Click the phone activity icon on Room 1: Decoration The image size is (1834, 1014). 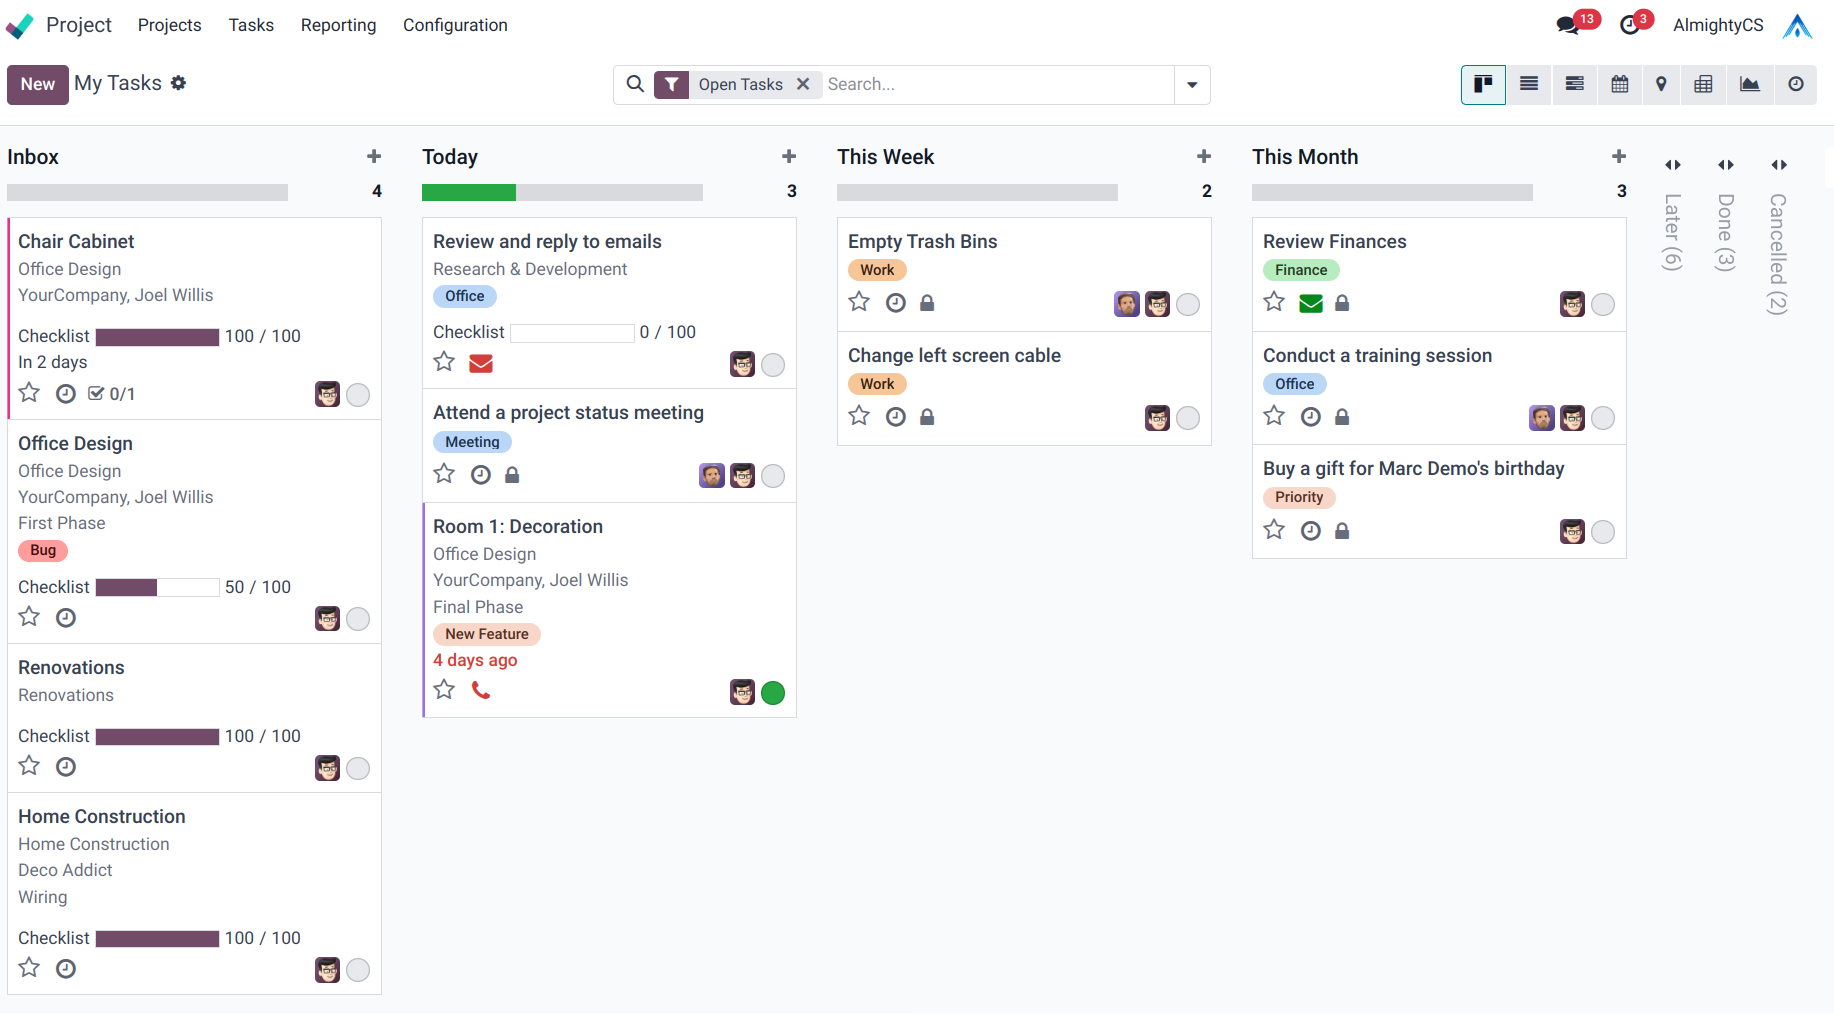tap(481, 690)
